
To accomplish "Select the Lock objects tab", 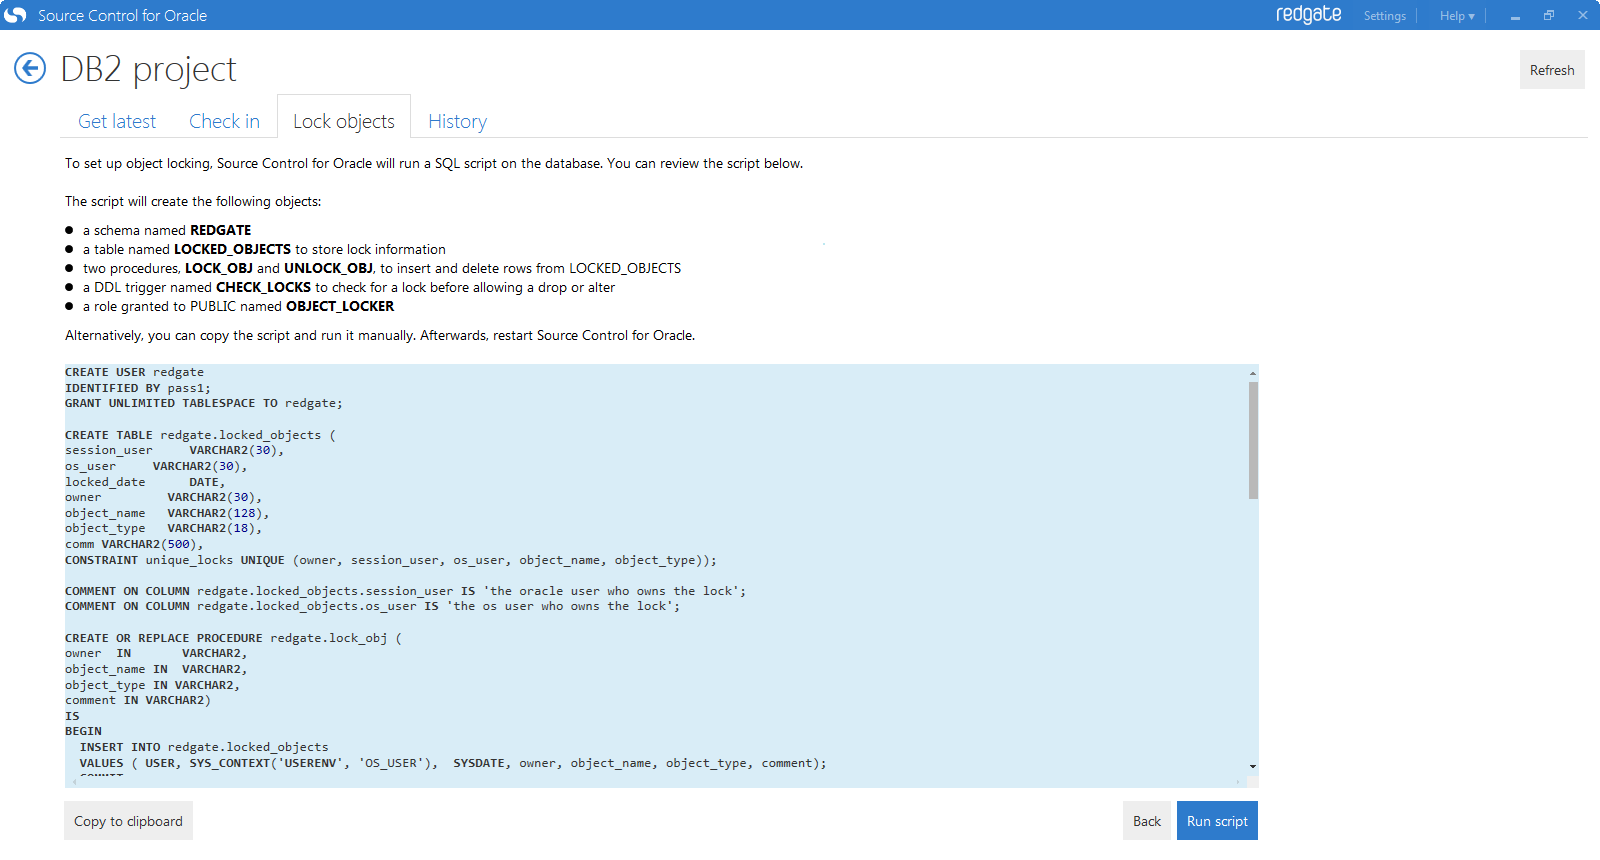I will click(344, 121).
